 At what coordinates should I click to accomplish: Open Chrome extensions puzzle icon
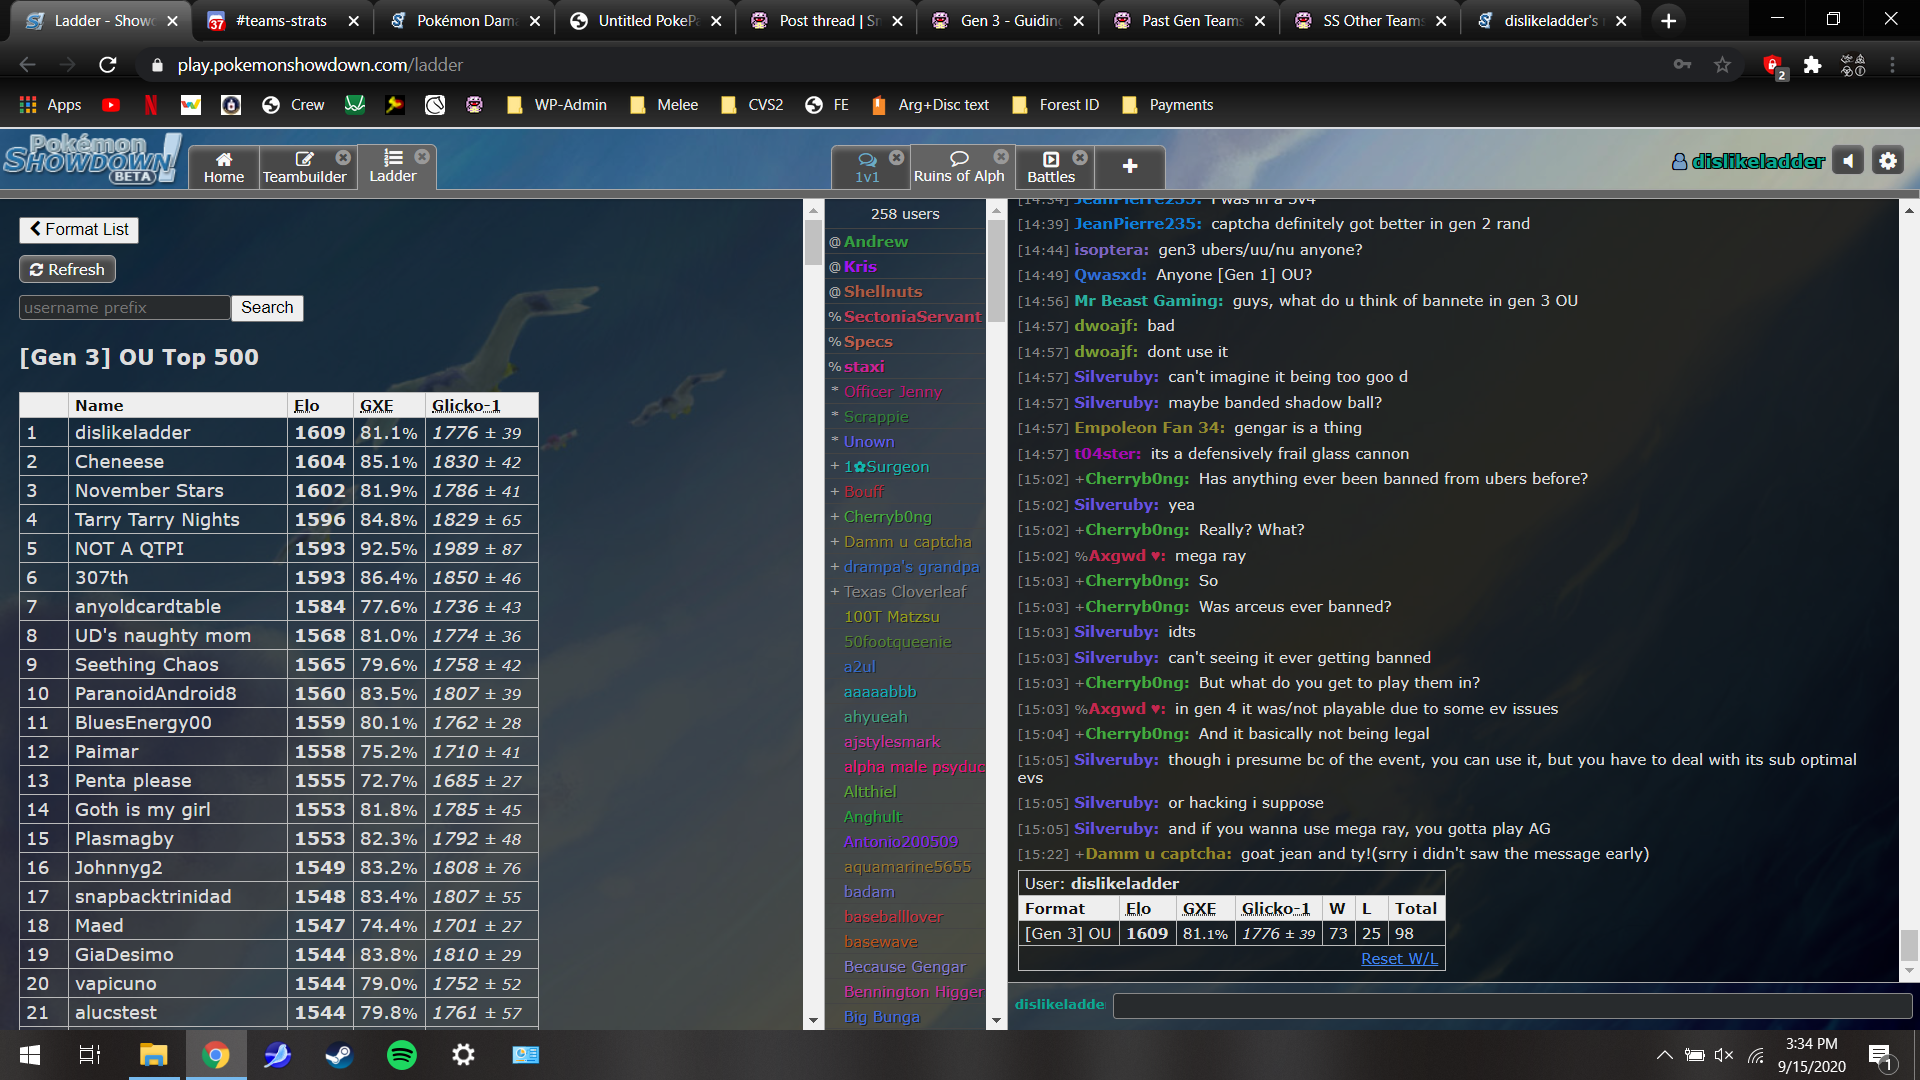tap(1812, 65)
